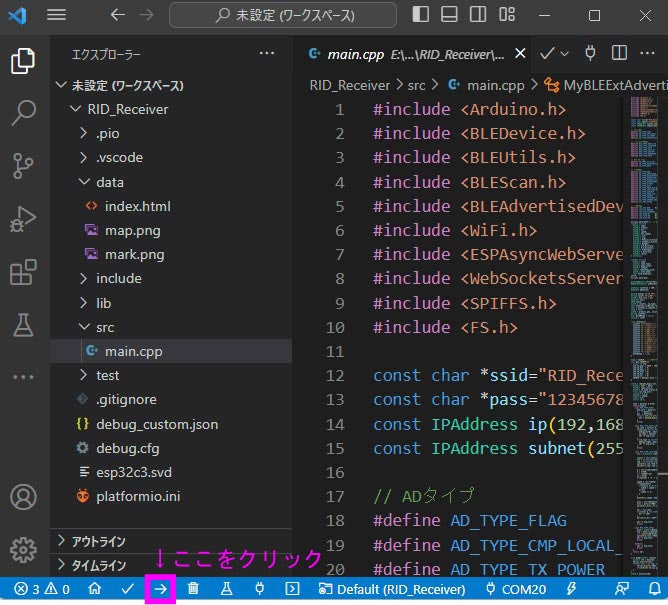This screenshot has width=668, height=605.
Task: Open index.html in the explorer
Action: pos(171,207)
